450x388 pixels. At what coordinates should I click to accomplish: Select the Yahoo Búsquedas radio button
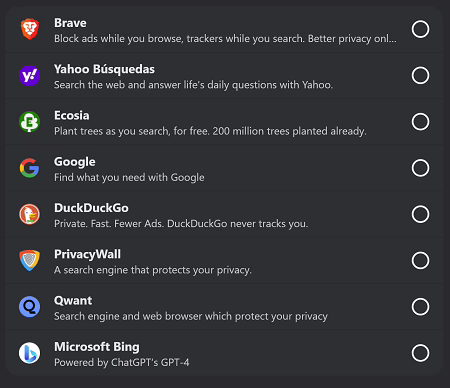[x=420, y=75]
